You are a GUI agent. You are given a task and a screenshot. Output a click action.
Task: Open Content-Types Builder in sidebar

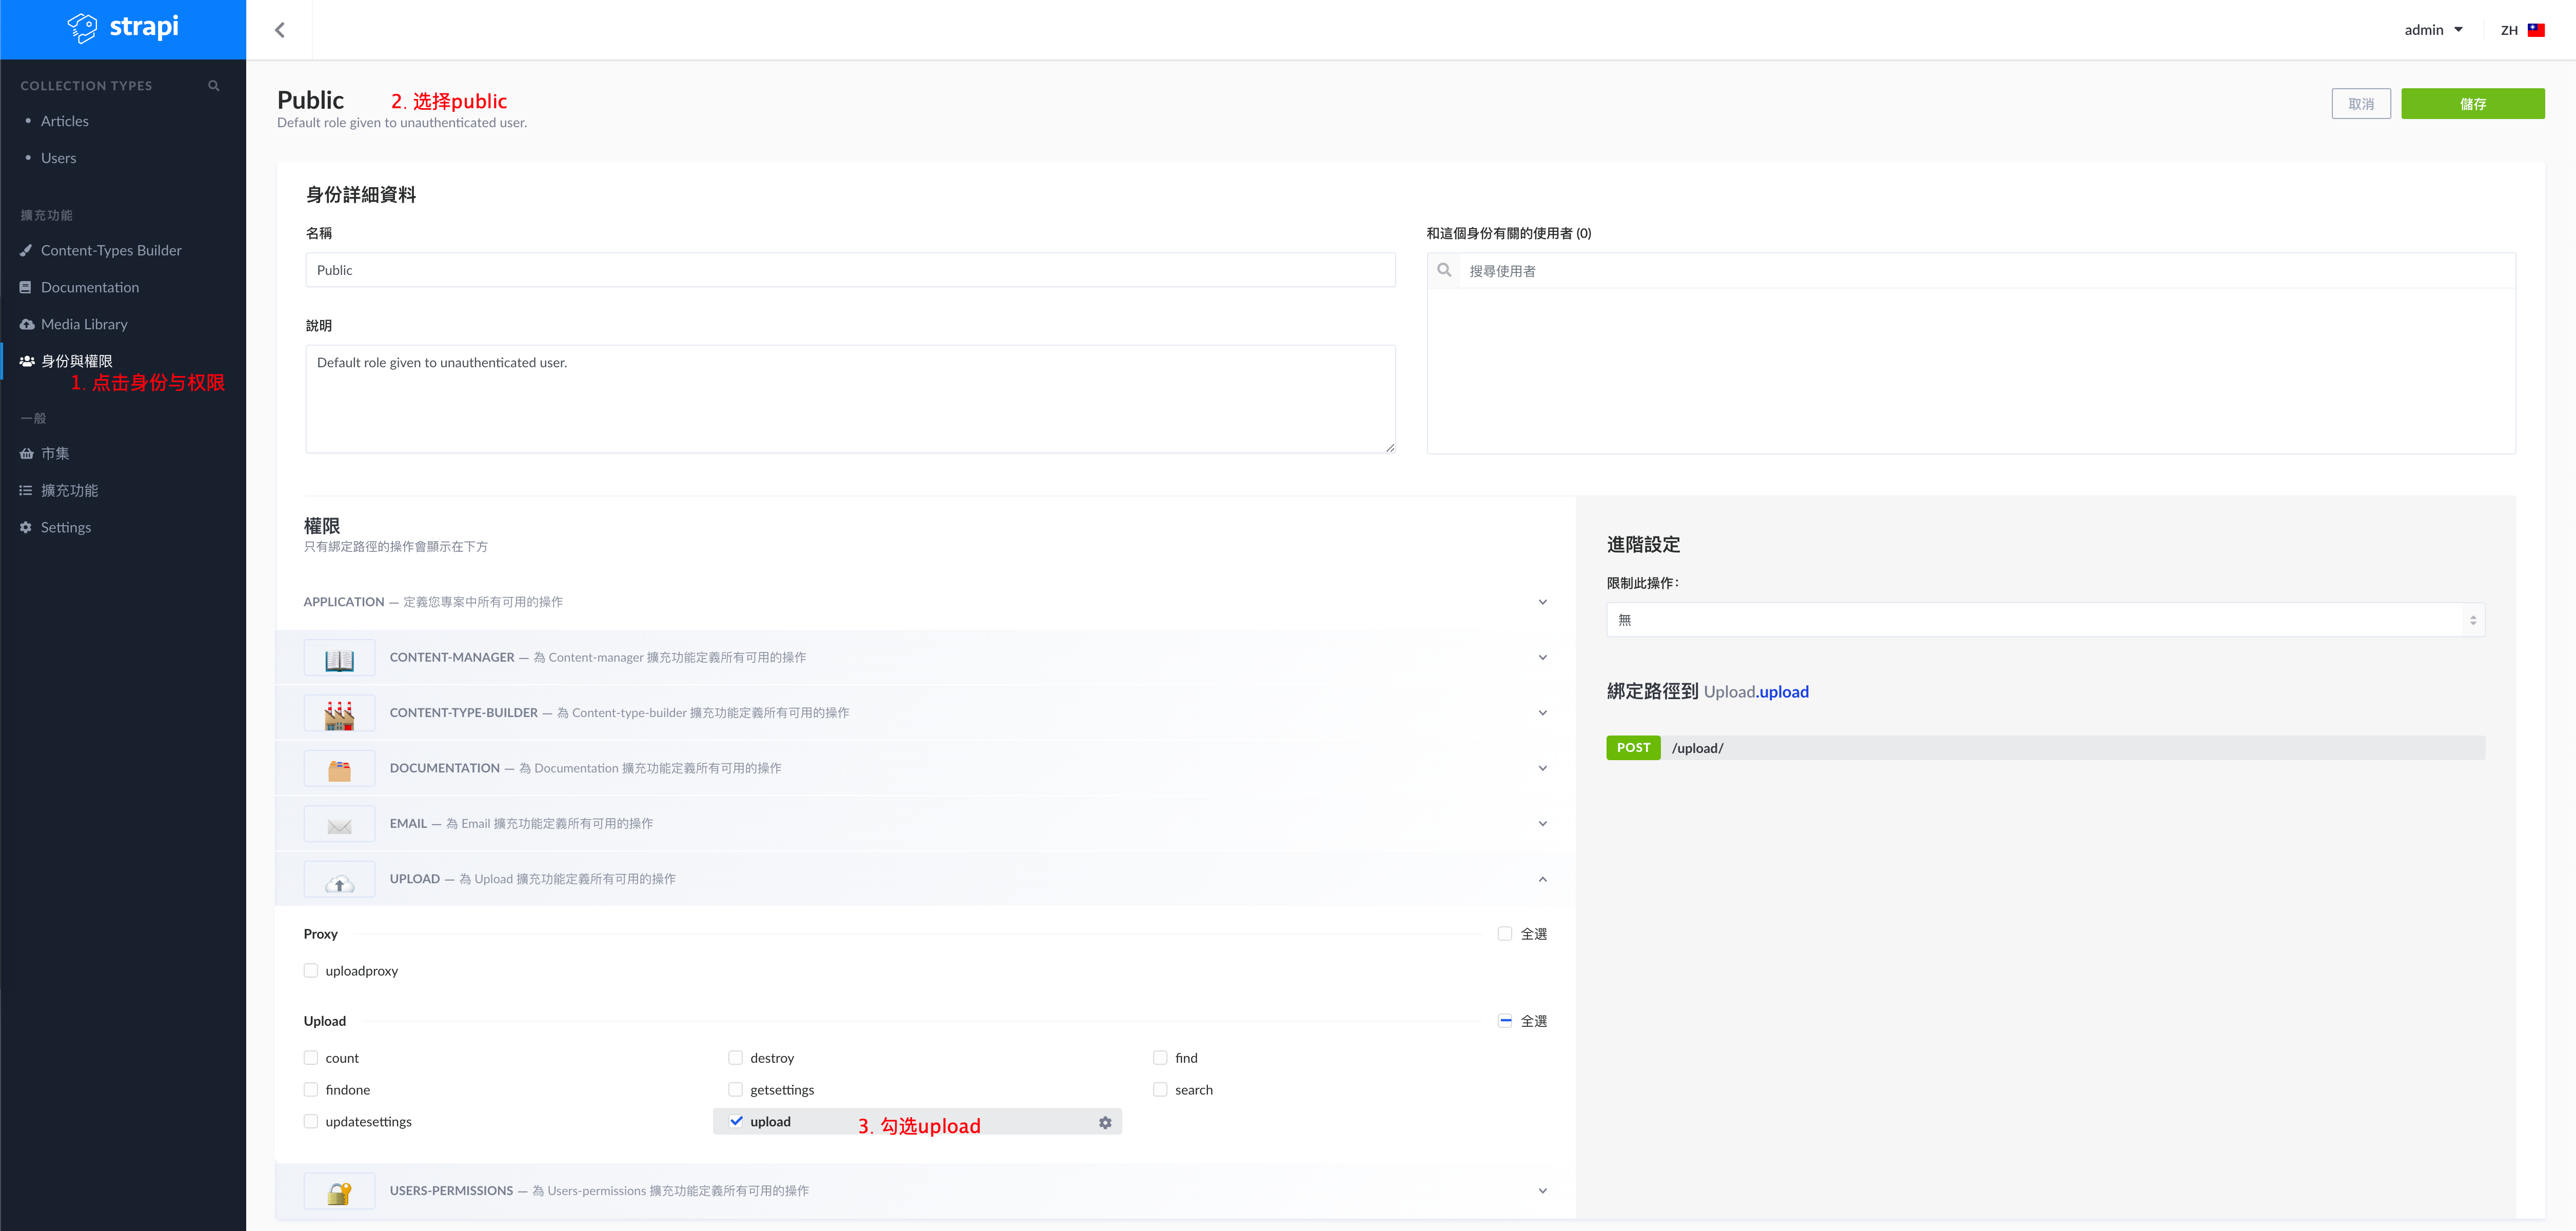pyautogui.click(x=111, y=250)
